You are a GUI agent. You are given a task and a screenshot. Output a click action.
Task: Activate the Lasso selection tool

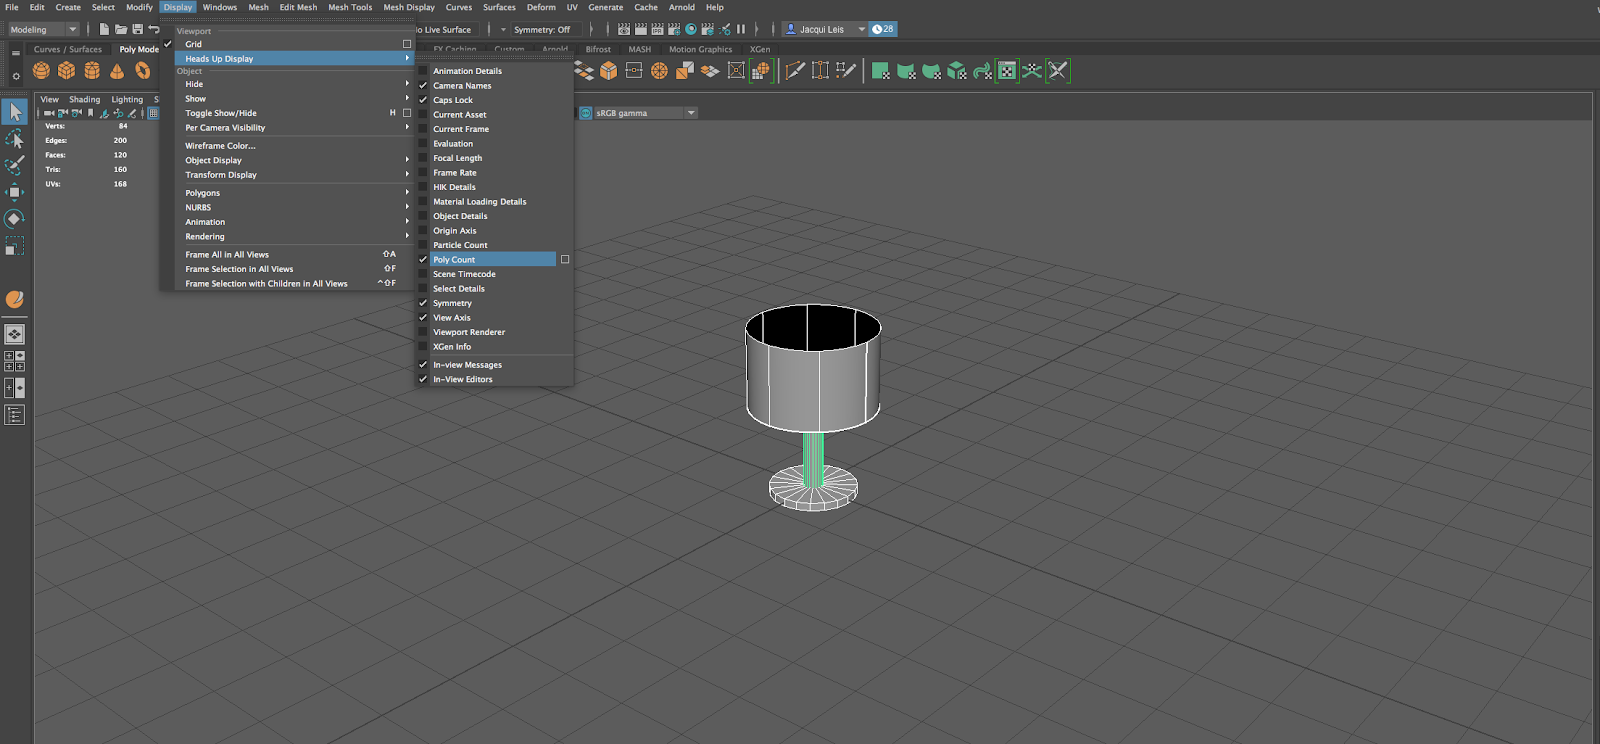15,139
